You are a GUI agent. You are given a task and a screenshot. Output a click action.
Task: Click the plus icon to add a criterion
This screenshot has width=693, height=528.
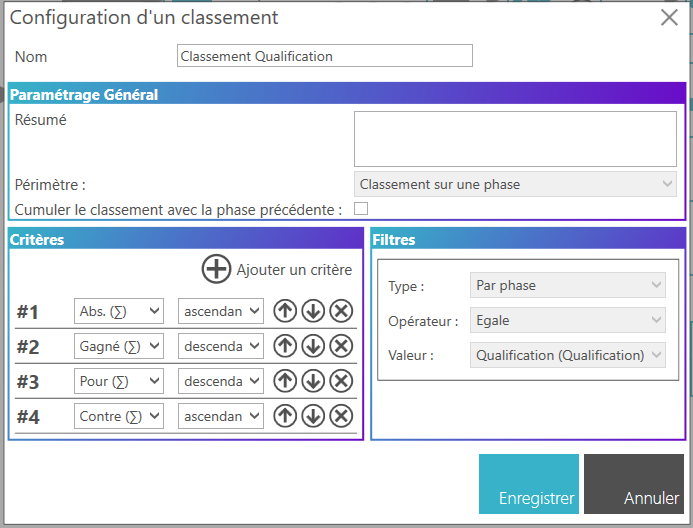click(x=216, y=269)
